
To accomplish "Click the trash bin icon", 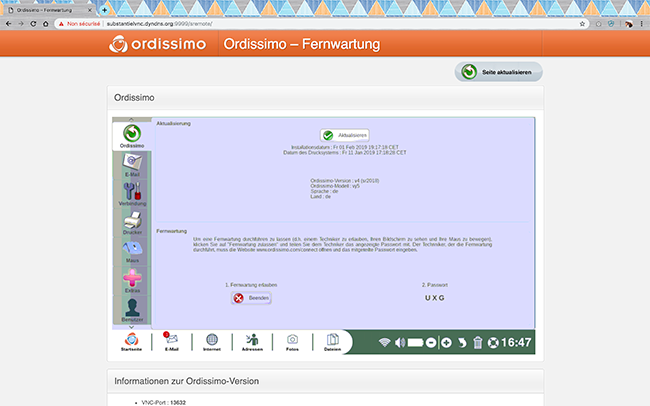I will click(478, 343).
